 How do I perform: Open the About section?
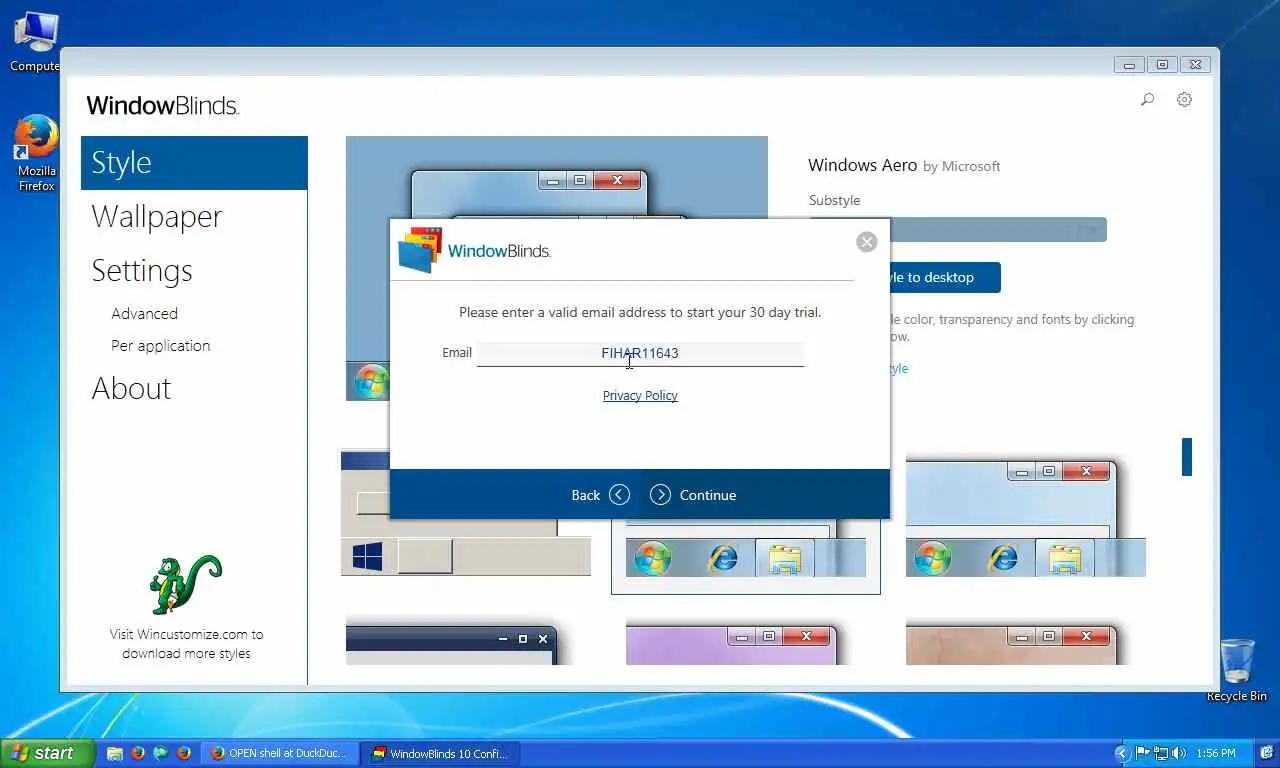tap(131, 388)
